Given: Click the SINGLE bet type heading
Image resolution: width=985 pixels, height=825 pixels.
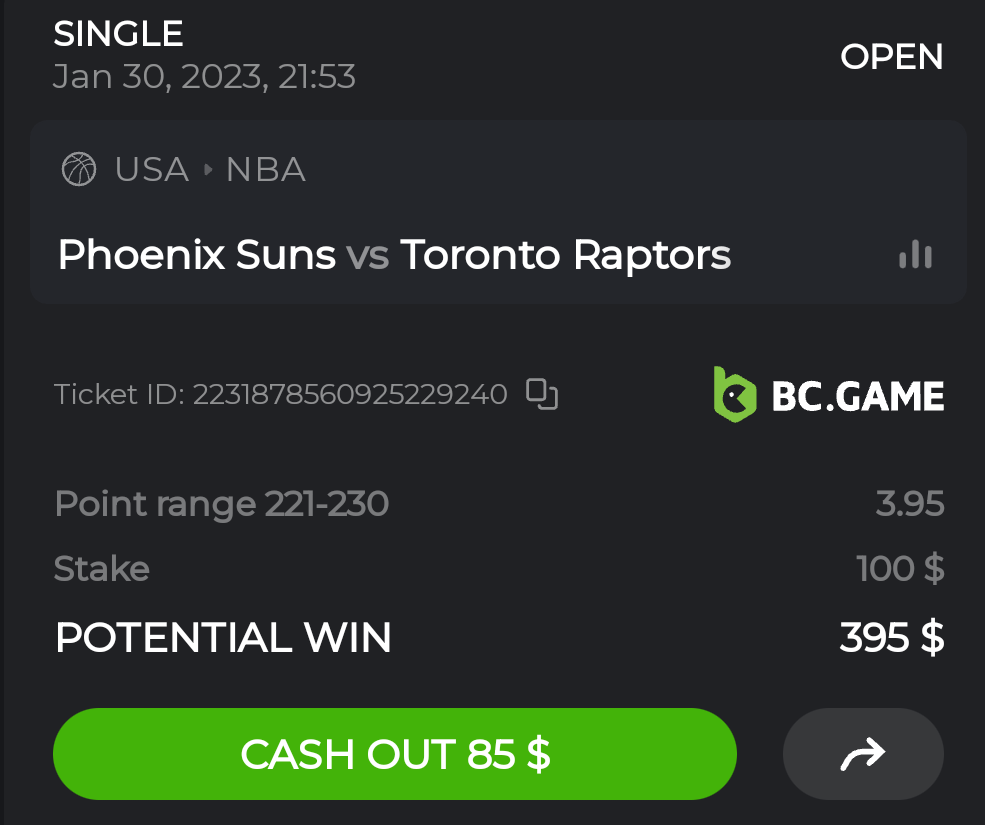Looking at the screenshot, I should click(118, 34).
